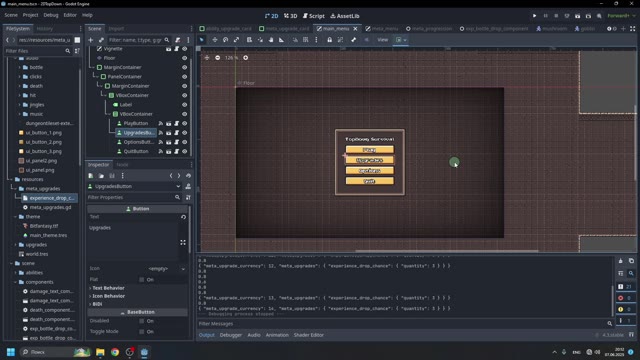Activate the Rotate mode tool
Screen dimensions: 640x360
226,40
